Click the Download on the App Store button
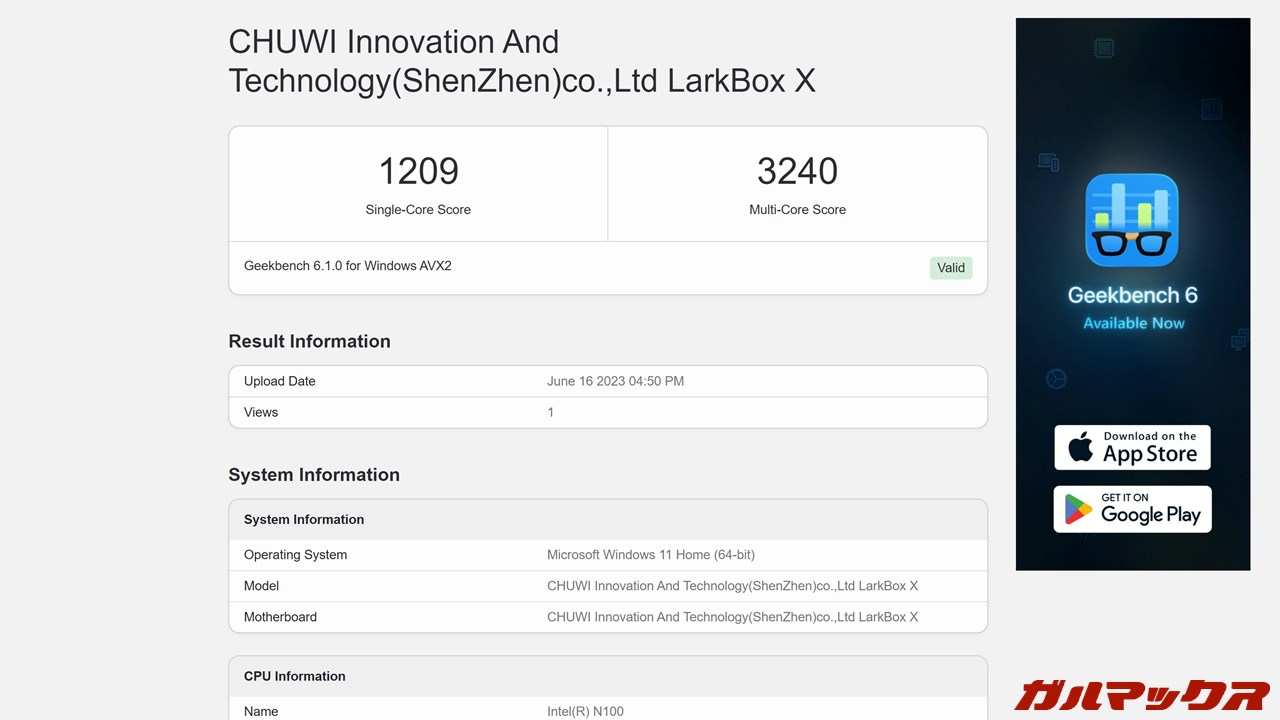Screen dimensions: 1280x720 tap(1131, 447)
